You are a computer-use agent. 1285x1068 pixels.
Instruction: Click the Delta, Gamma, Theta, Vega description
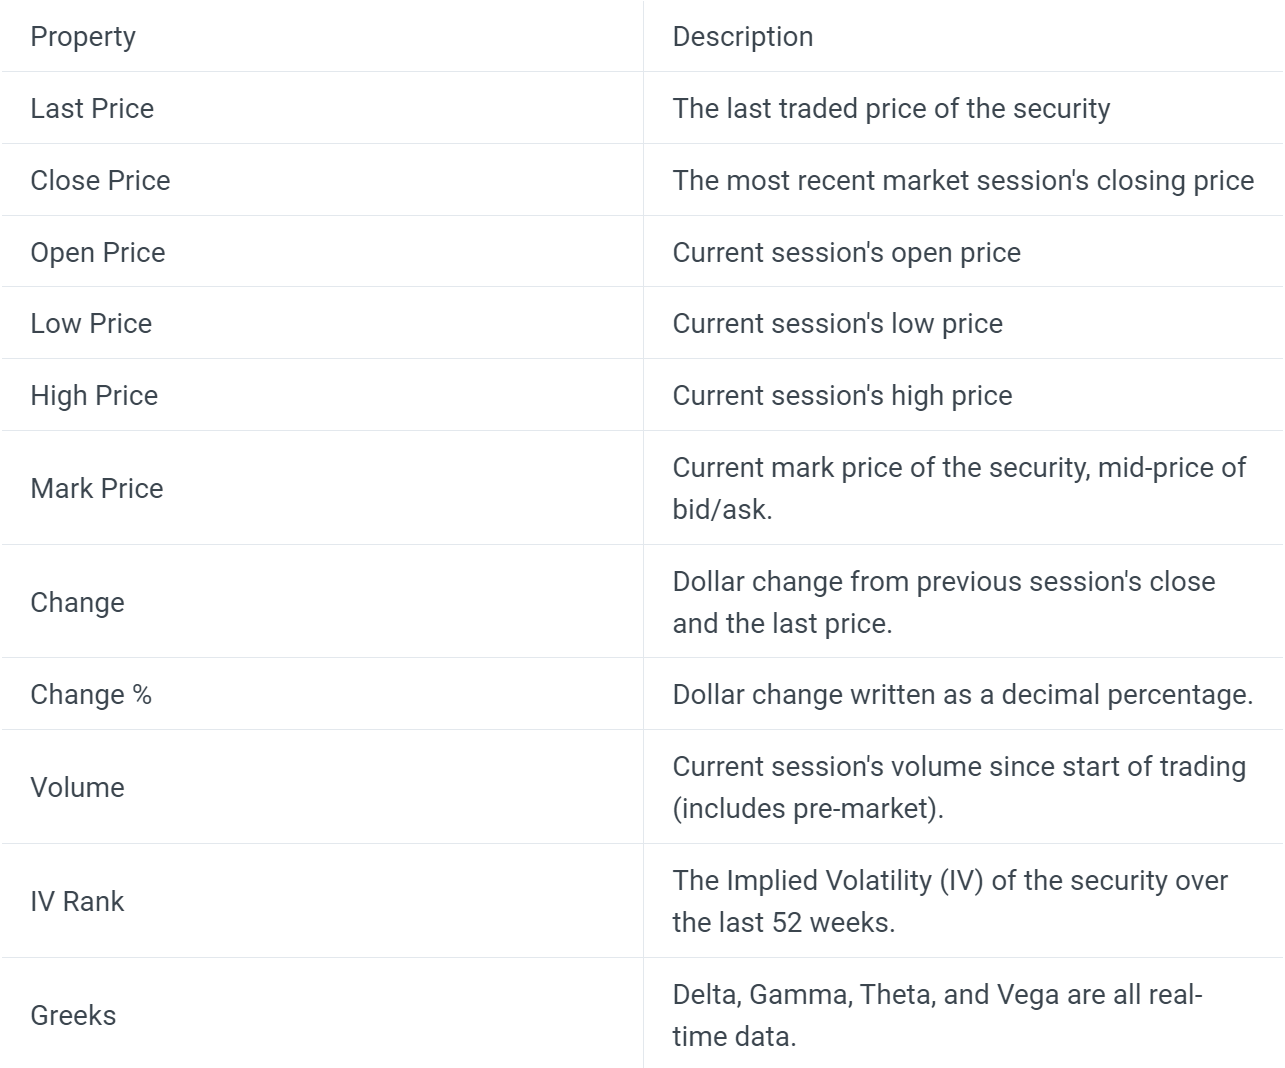pos(937,1015)
